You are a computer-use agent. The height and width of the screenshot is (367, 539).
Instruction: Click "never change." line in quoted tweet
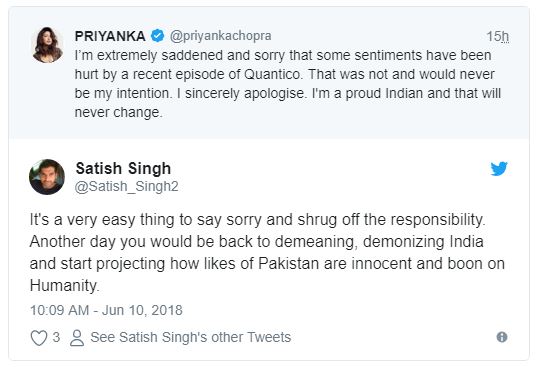pos(119,112)
